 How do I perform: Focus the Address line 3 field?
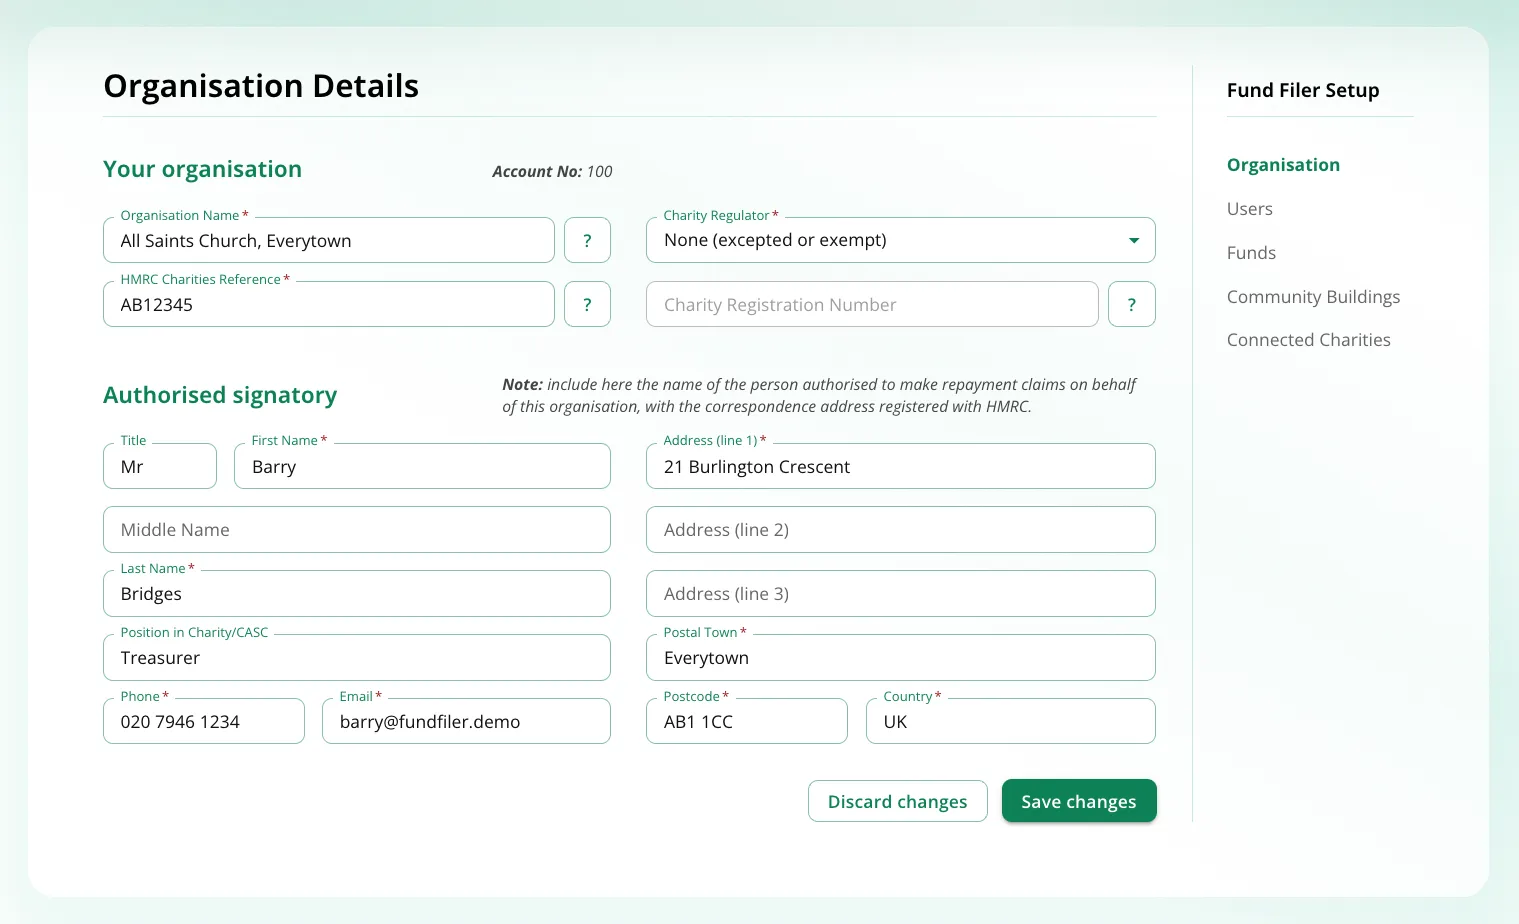901,593
